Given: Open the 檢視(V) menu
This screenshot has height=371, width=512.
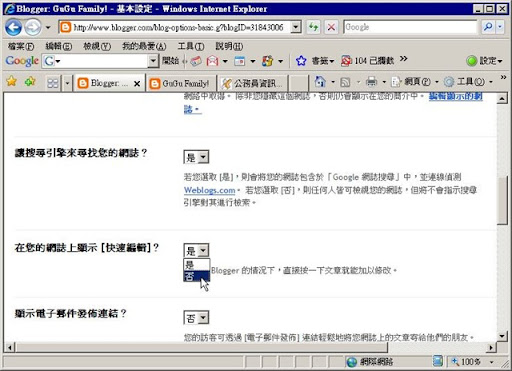Looking at the screenshot, I should pos(97,46).
